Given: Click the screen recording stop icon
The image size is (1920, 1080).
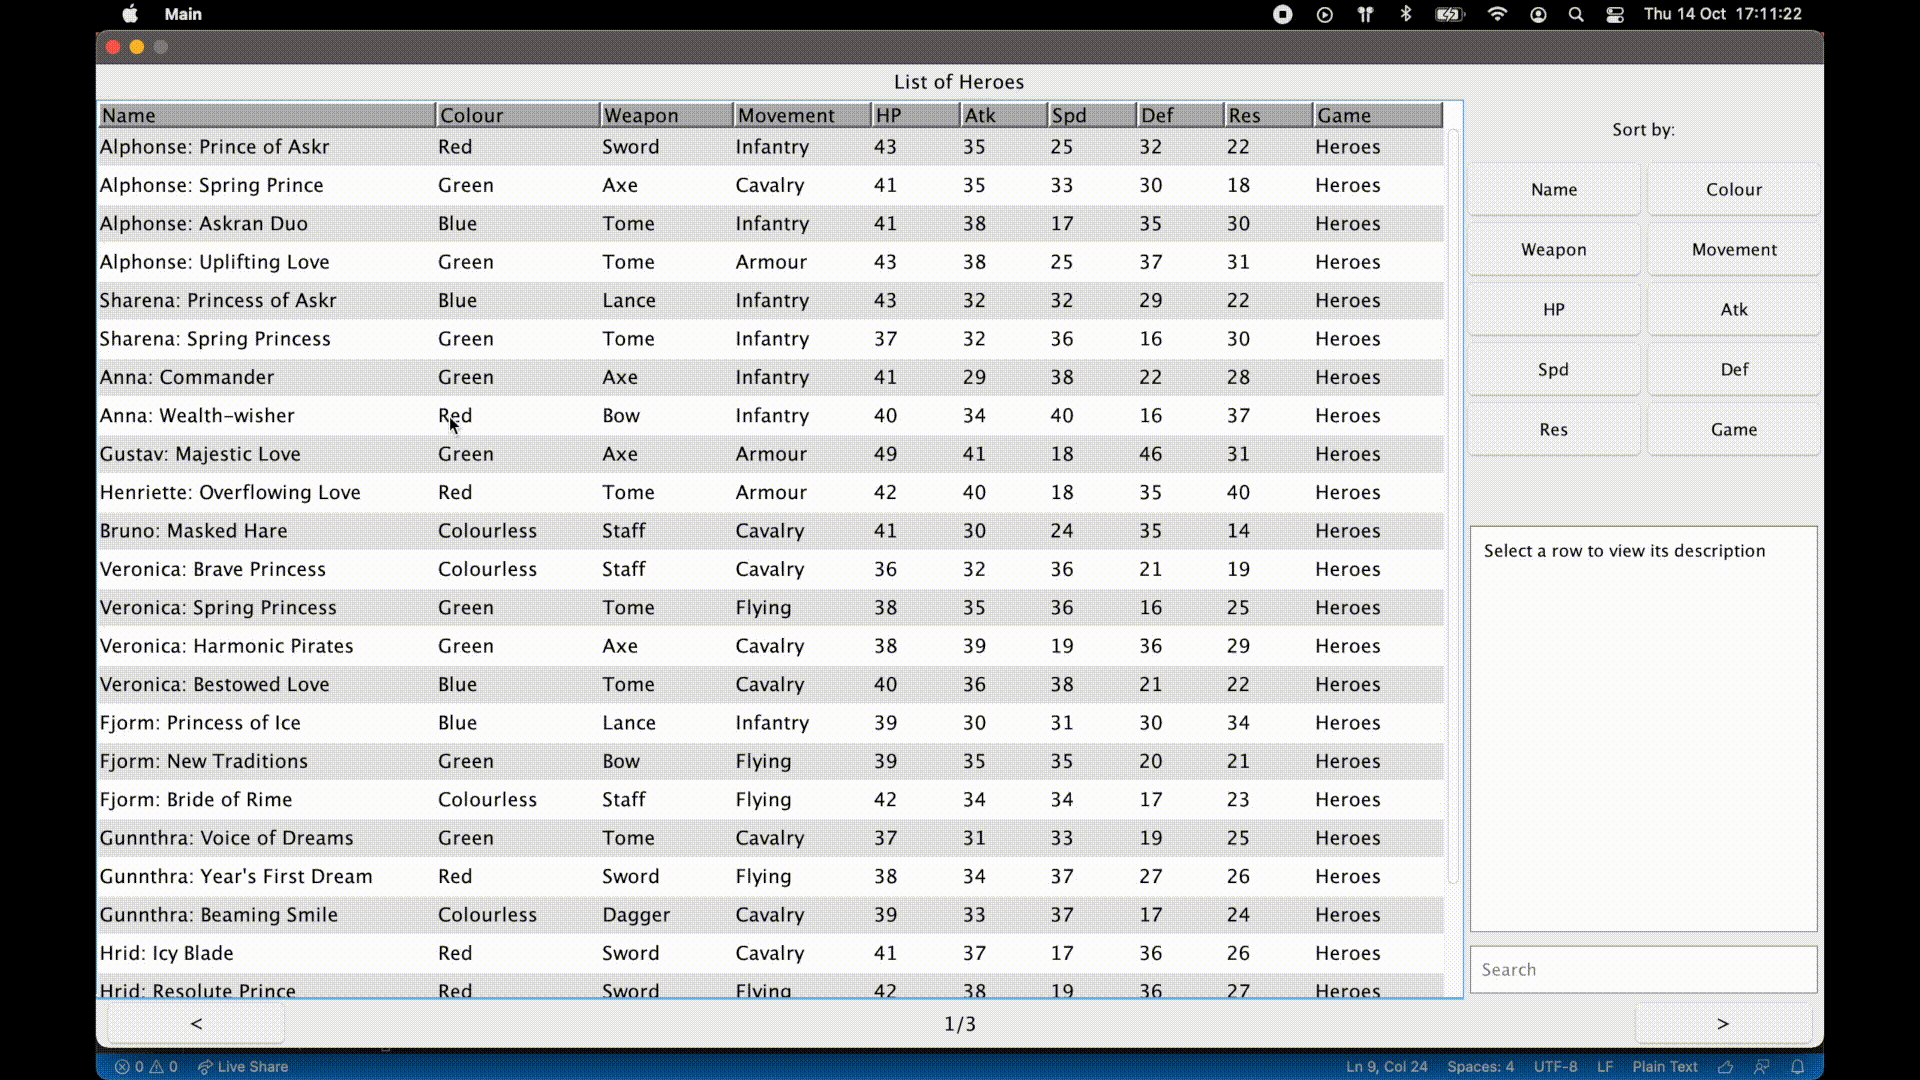Looking at the screenshot, I should point(1283,14).
